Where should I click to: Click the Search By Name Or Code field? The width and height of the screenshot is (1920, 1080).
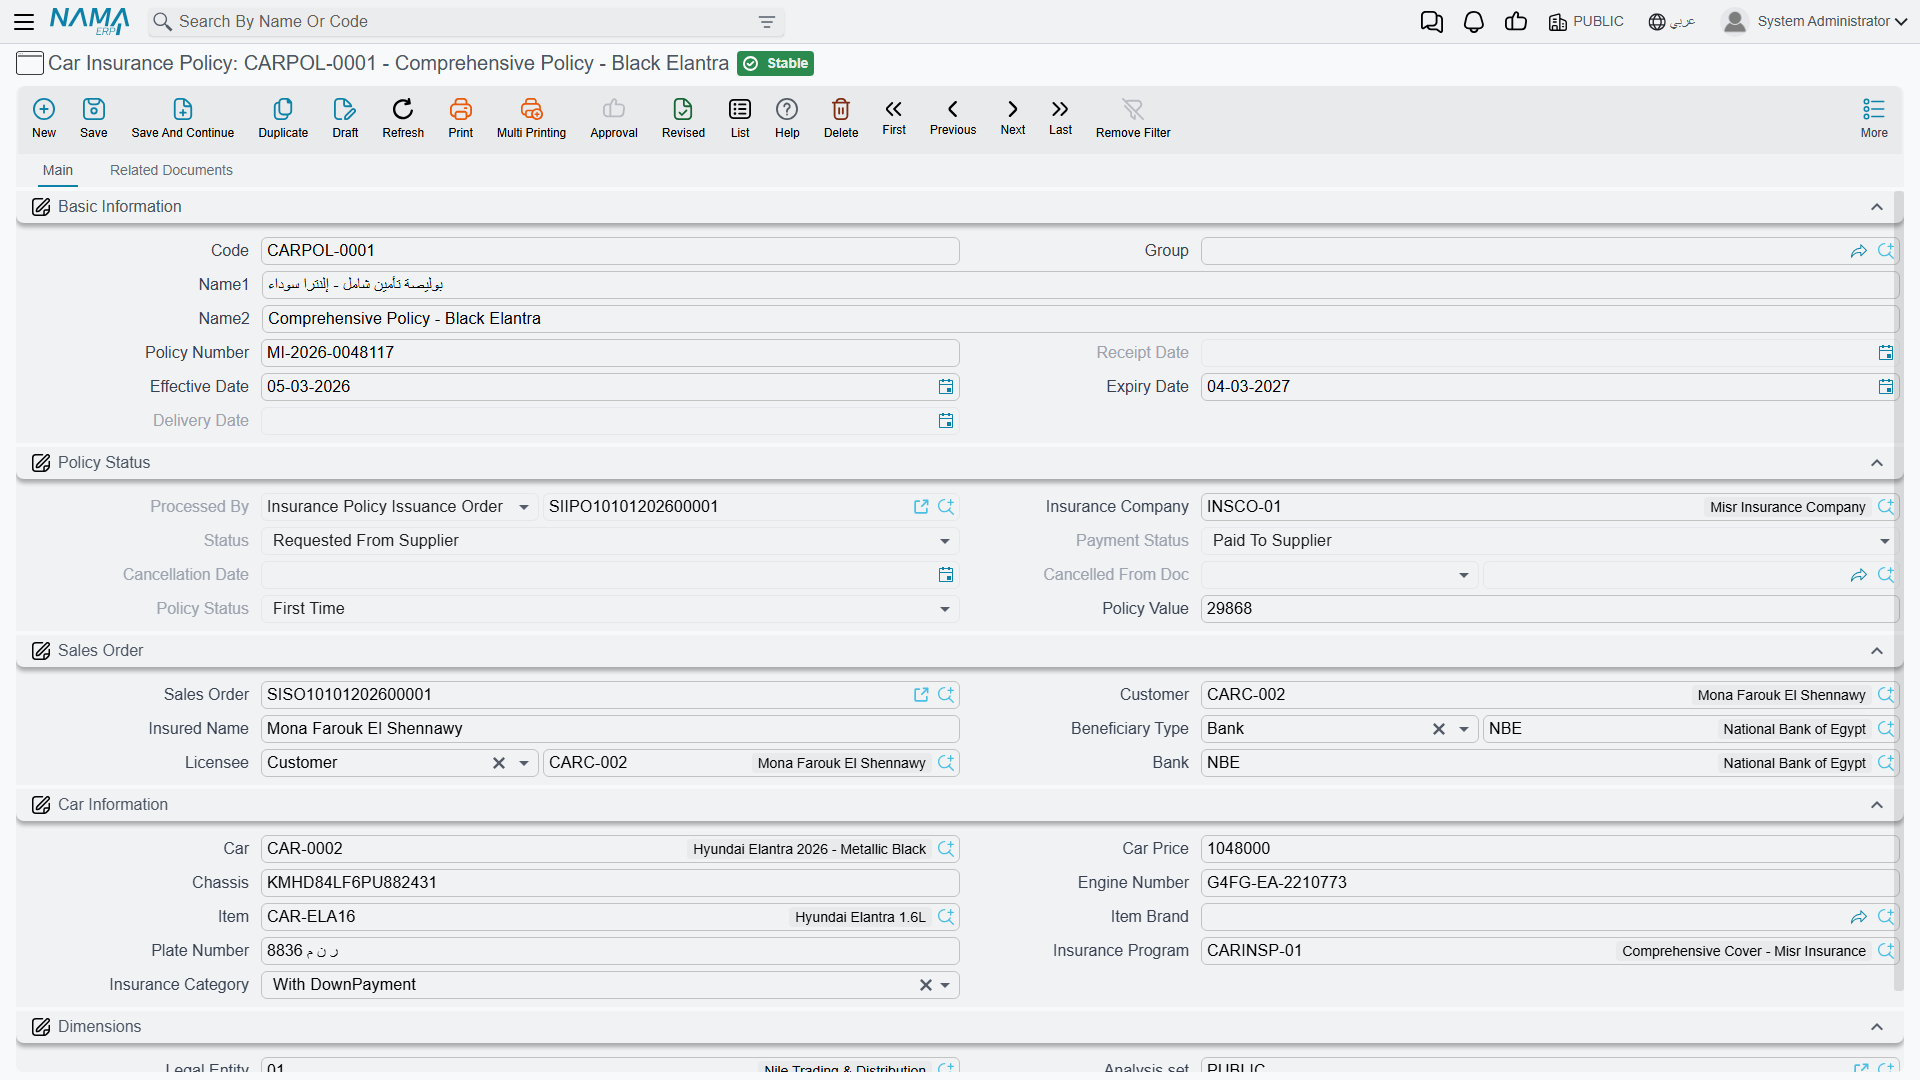tap(465, 21)
